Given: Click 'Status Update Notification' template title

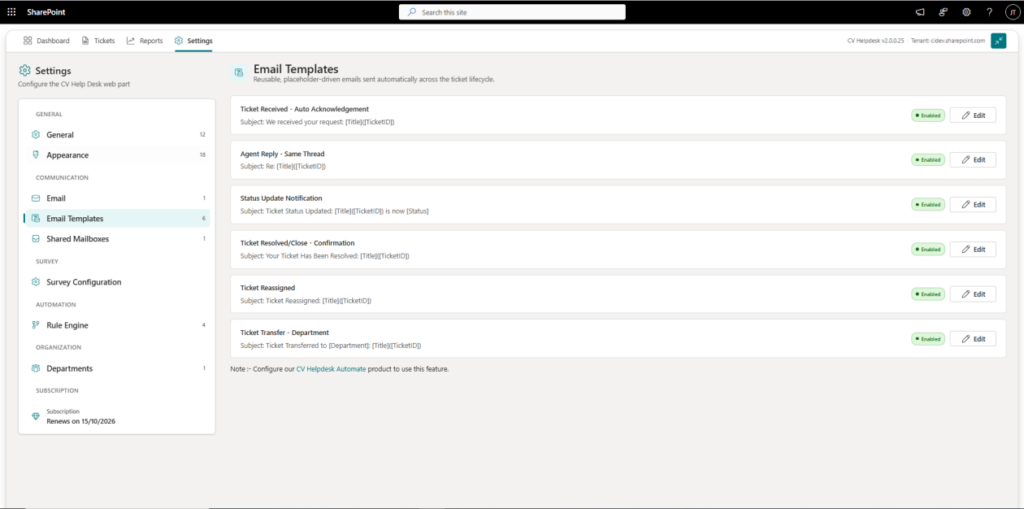Looking at the screenshot, I should 281,198.
